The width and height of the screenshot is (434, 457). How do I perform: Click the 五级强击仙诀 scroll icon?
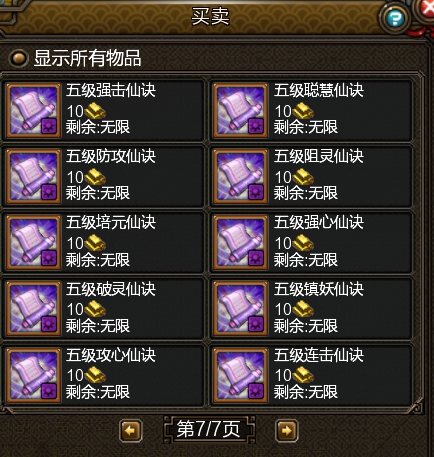click(x=33, y=110)
